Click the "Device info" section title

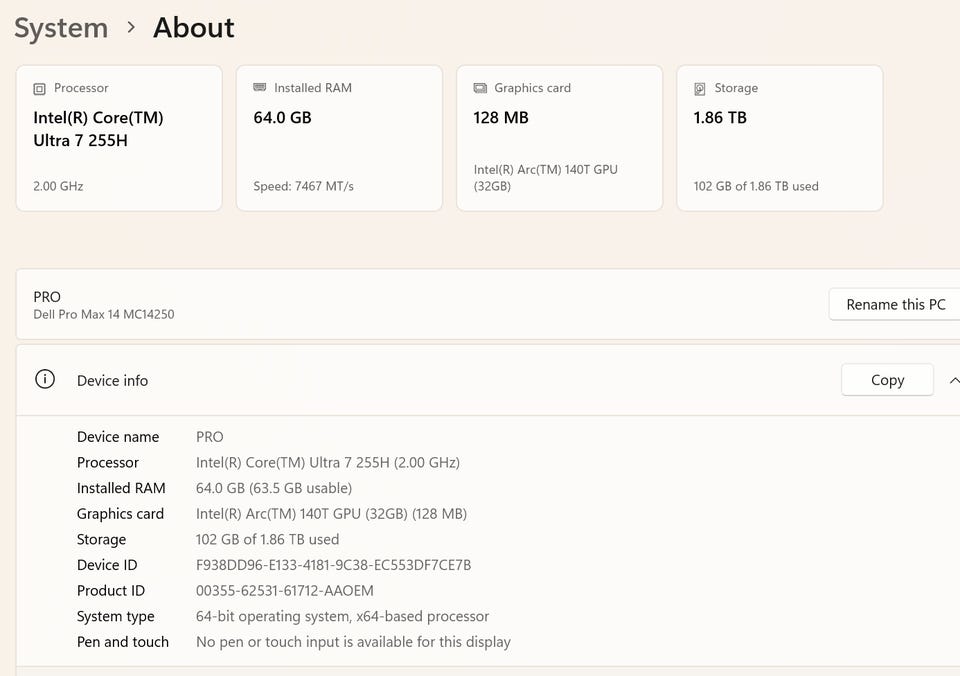point(113,381)
